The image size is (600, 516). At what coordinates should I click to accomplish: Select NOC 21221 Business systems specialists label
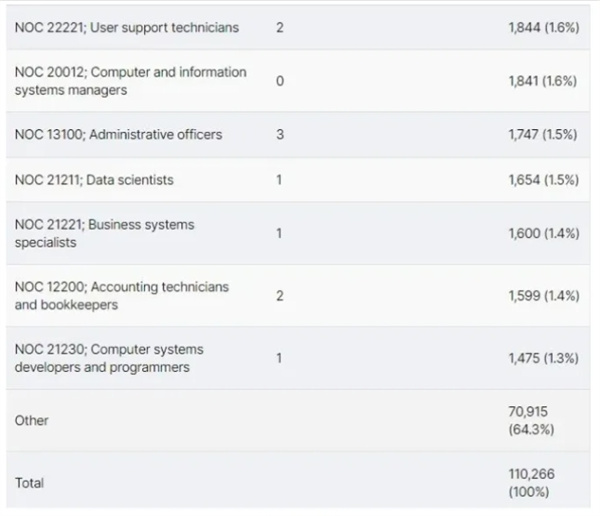[104, 233]
